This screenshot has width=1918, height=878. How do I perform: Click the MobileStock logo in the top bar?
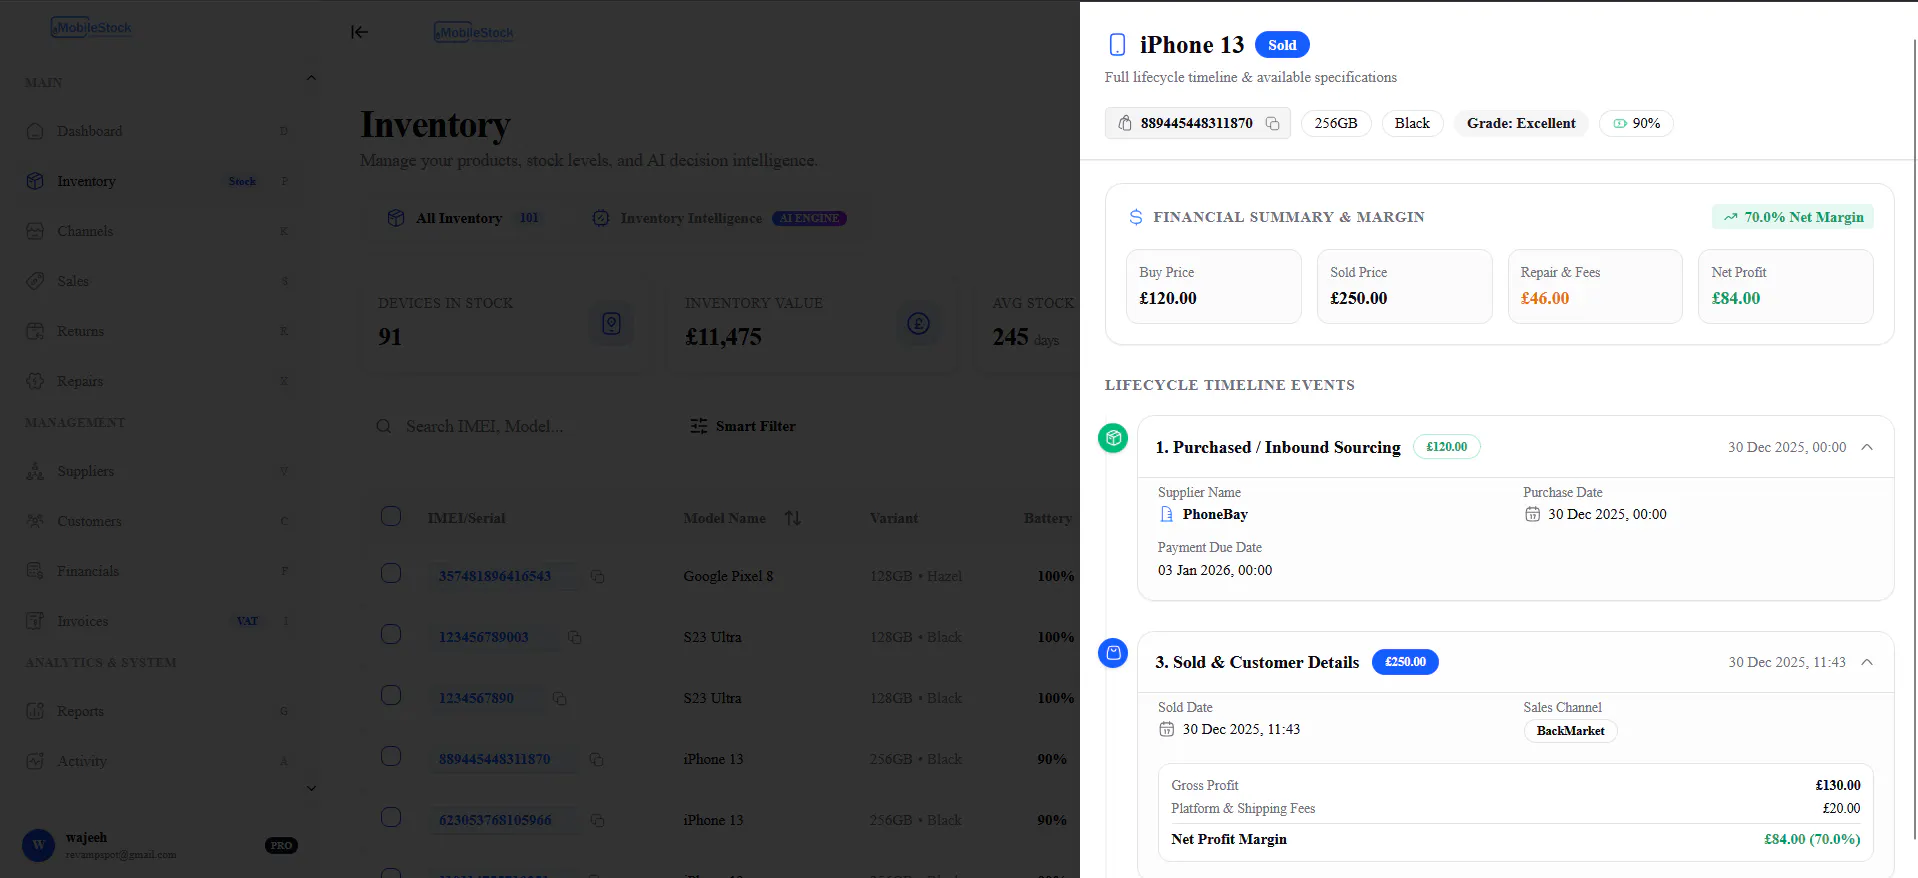(x=475, y=32)
